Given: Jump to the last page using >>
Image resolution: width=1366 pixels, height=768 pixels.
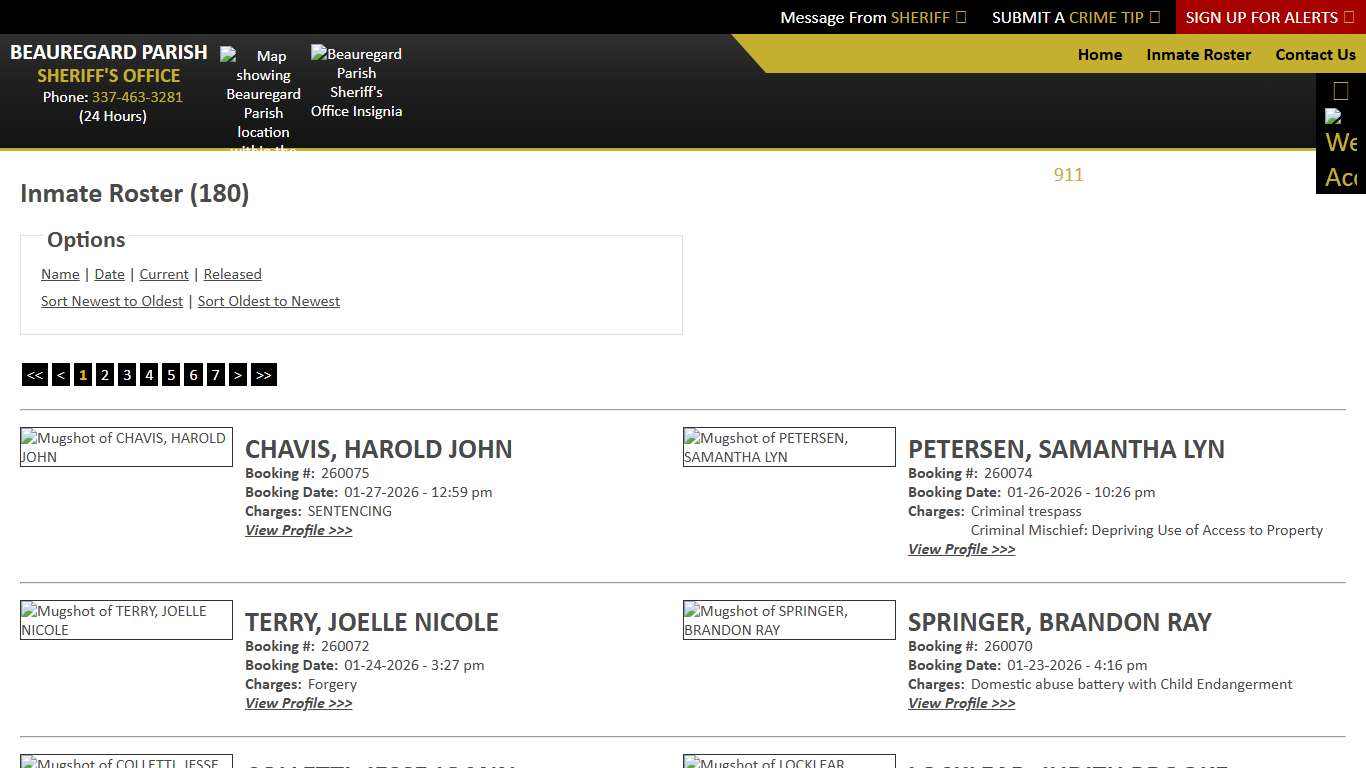Looking at the screenshot, I should click(263, 374).
